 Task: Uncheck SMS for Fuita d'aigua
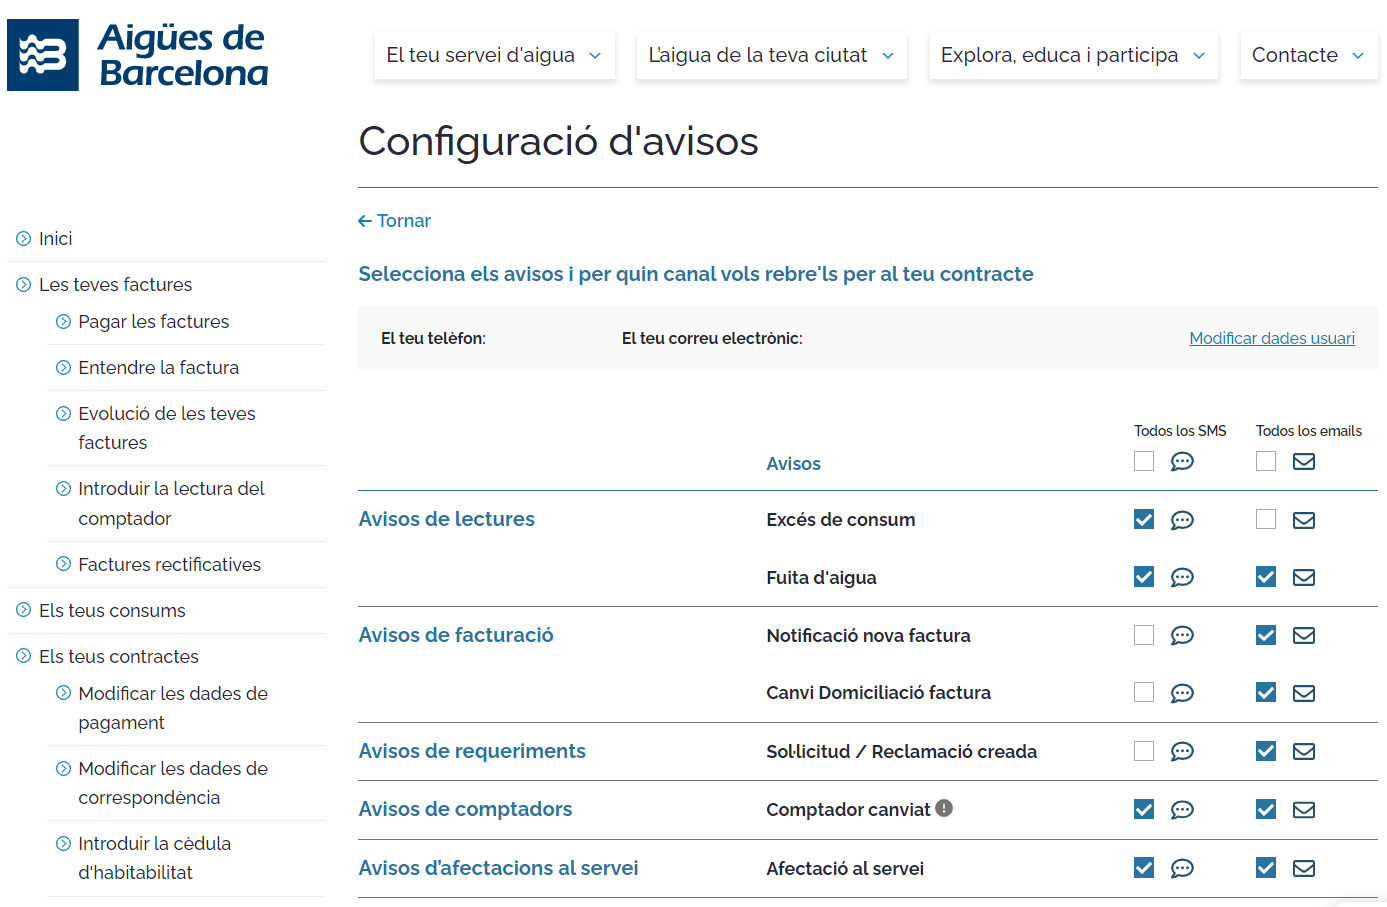coord(1144,577)
